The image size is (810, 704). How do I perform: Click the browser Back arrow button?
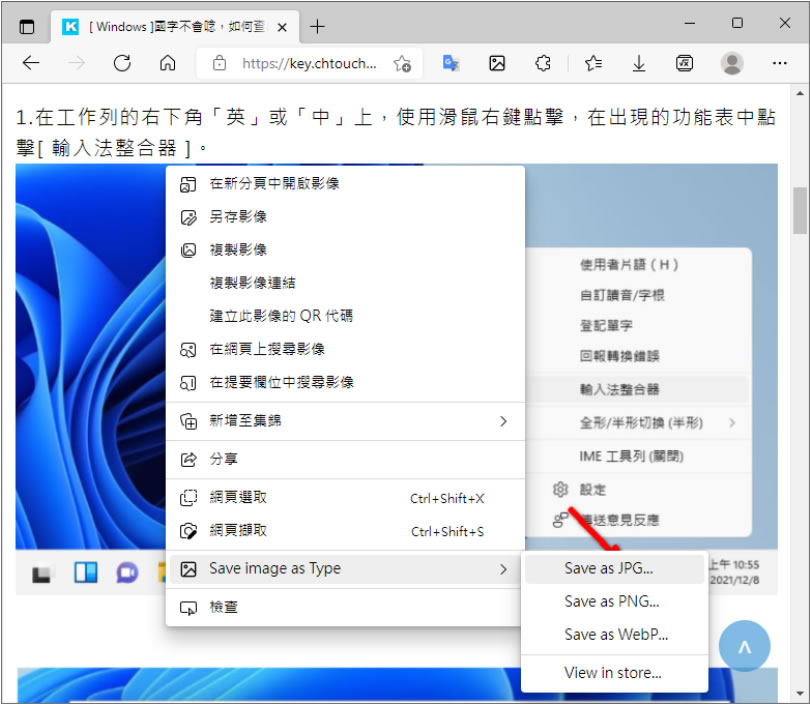[x=31, y=64]
